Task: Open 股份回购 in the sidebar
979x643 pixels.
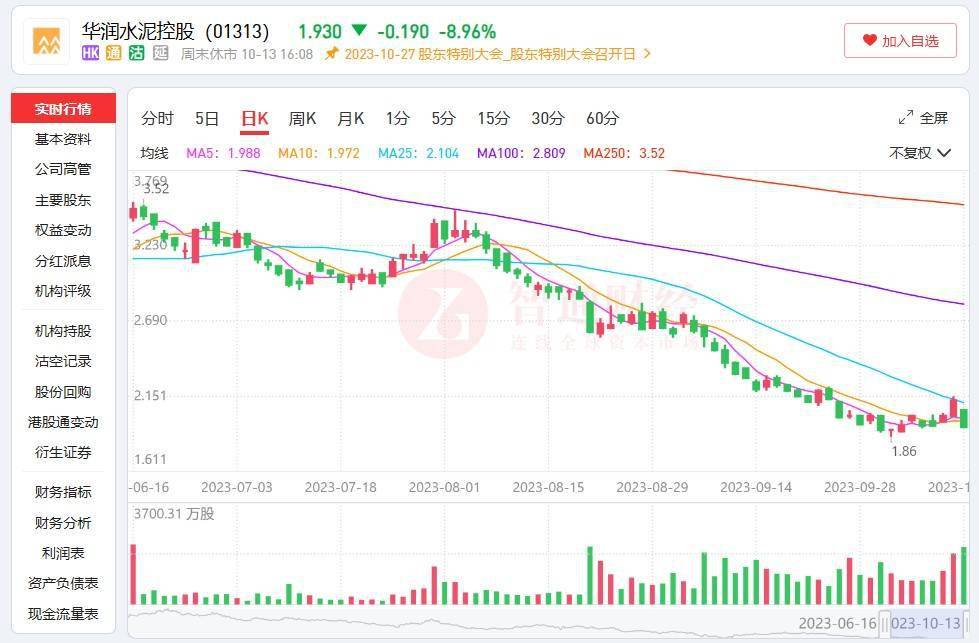Action: [63, 392]
